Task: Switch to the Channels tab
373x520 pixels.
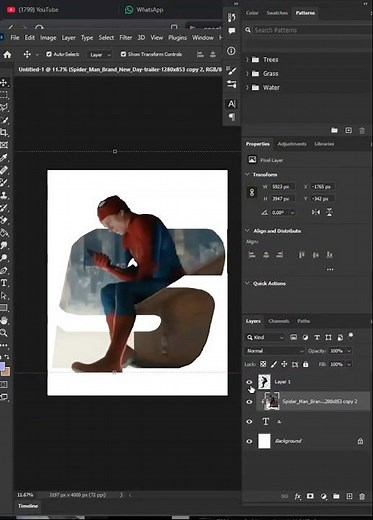Action: [x=279, y=321]
